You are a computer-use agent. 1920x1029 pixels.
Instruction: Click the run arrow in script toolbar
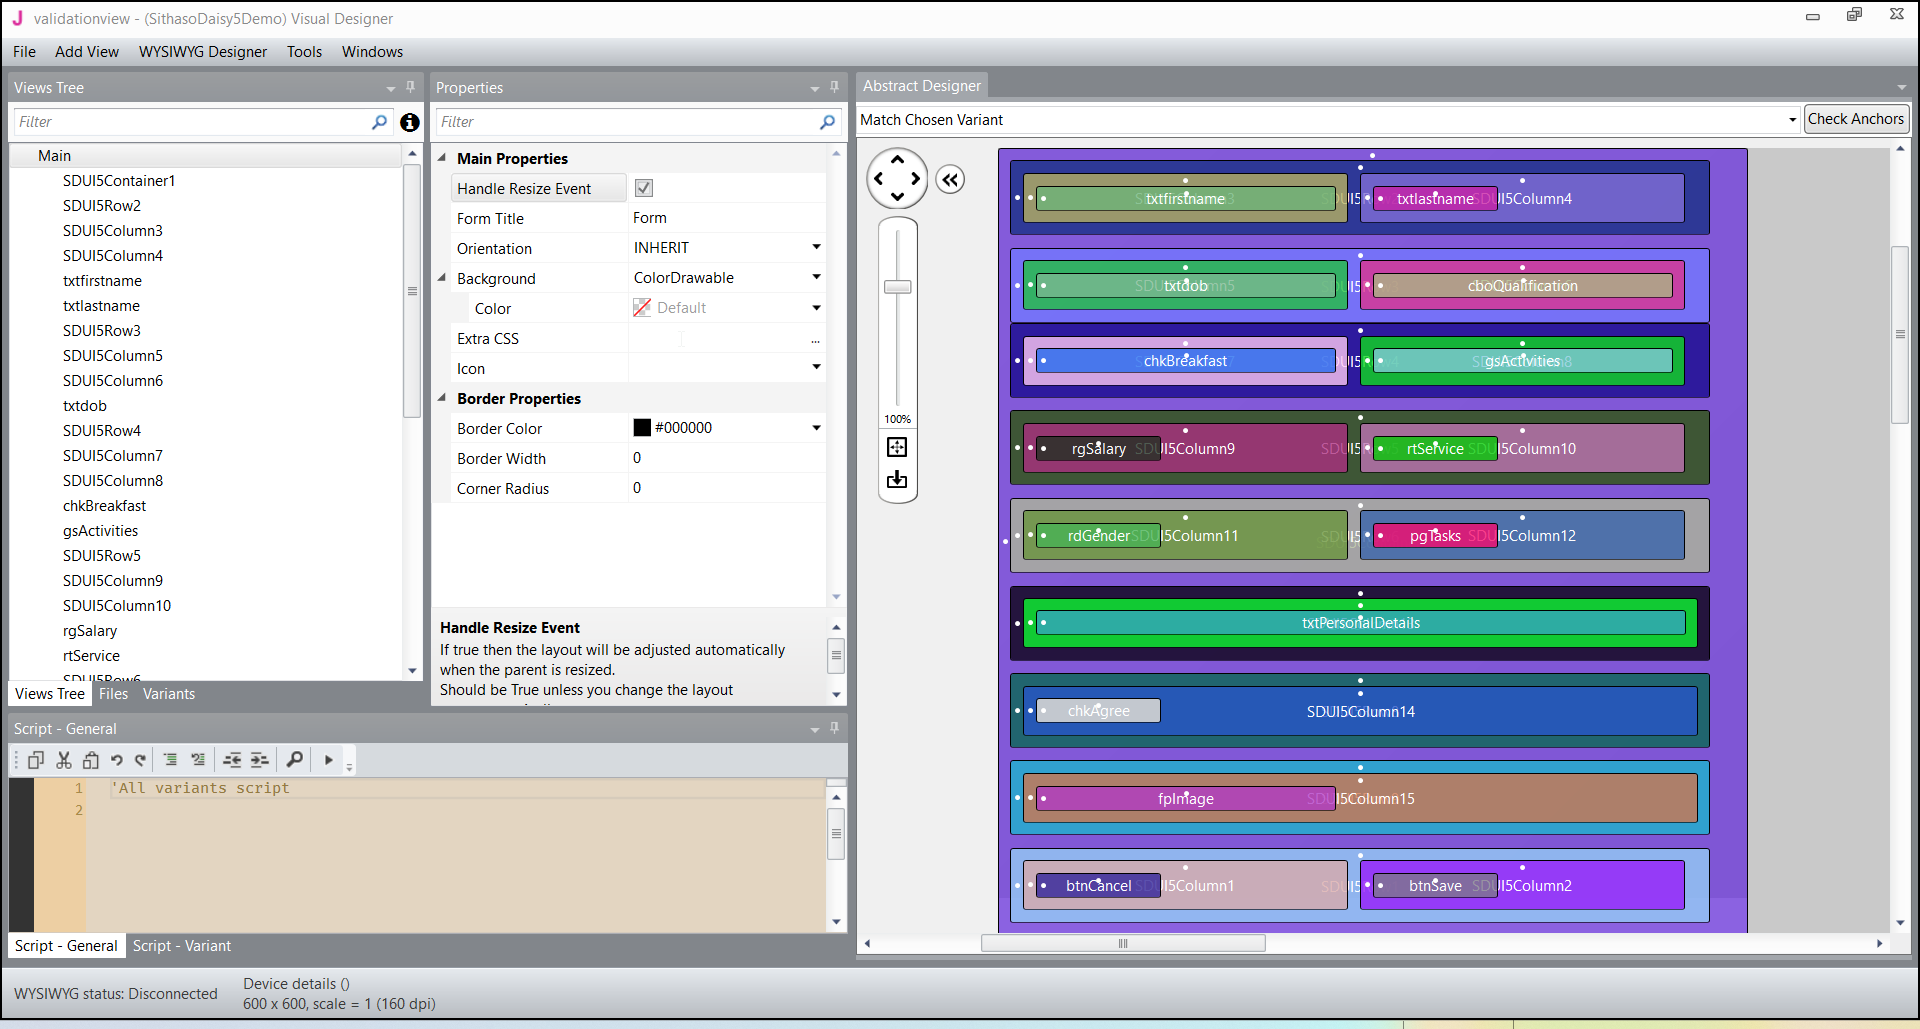click(328, 760)
